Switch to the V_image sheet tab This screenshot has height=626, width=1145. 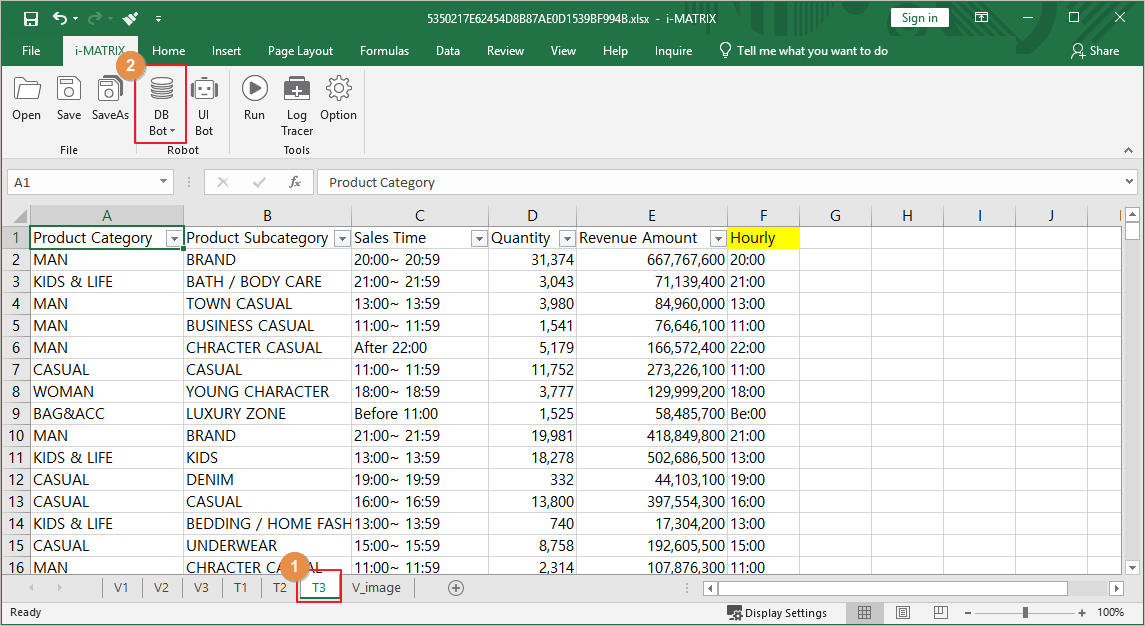tap(376, 588)
